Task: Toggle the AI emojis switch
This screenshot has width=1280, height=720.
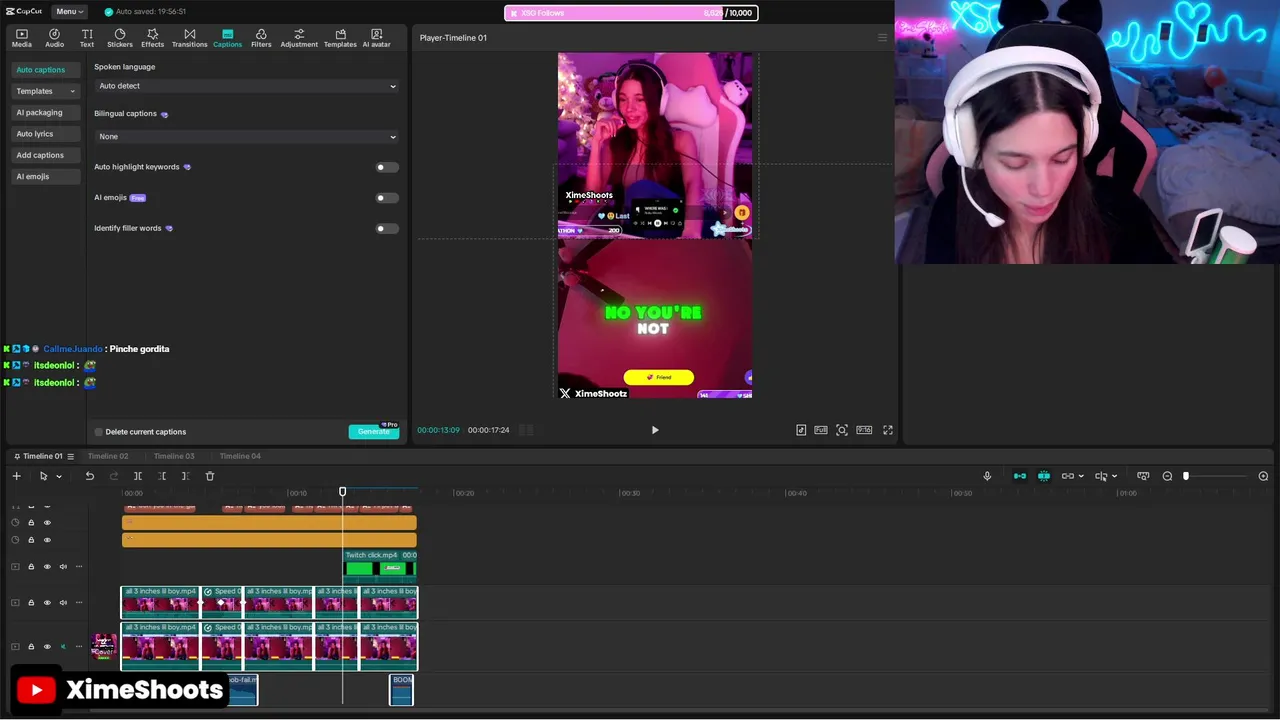Action: click(386, 198)
